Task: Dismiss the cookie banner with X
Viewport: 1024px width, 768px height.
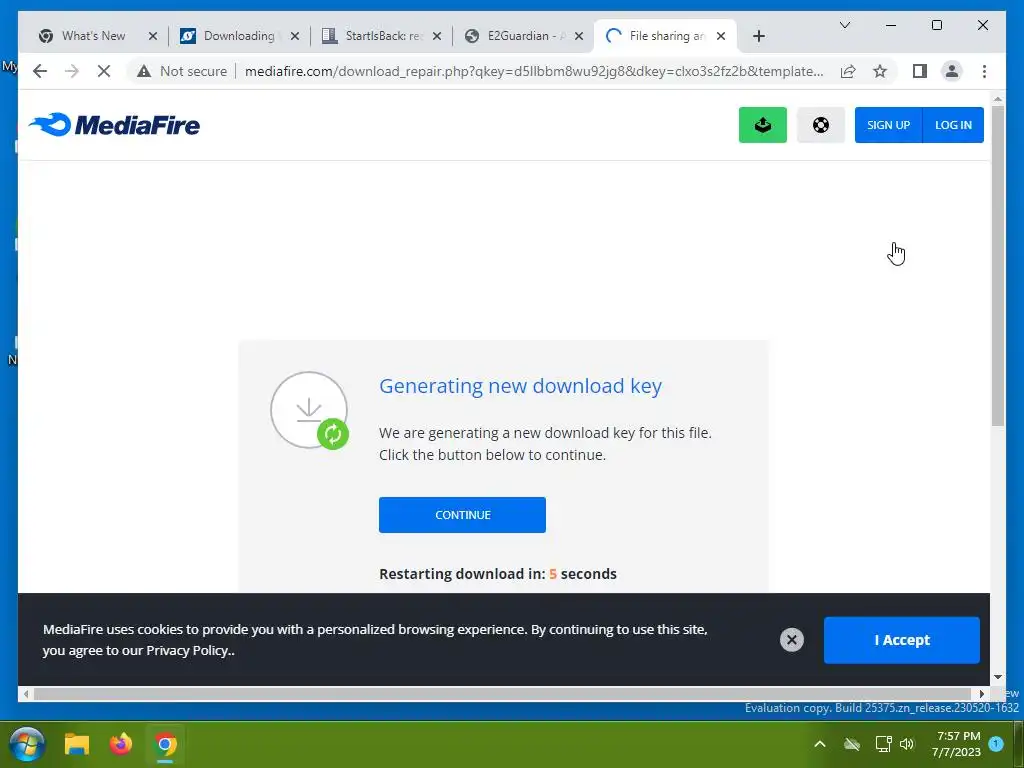Action: (792, 640)
